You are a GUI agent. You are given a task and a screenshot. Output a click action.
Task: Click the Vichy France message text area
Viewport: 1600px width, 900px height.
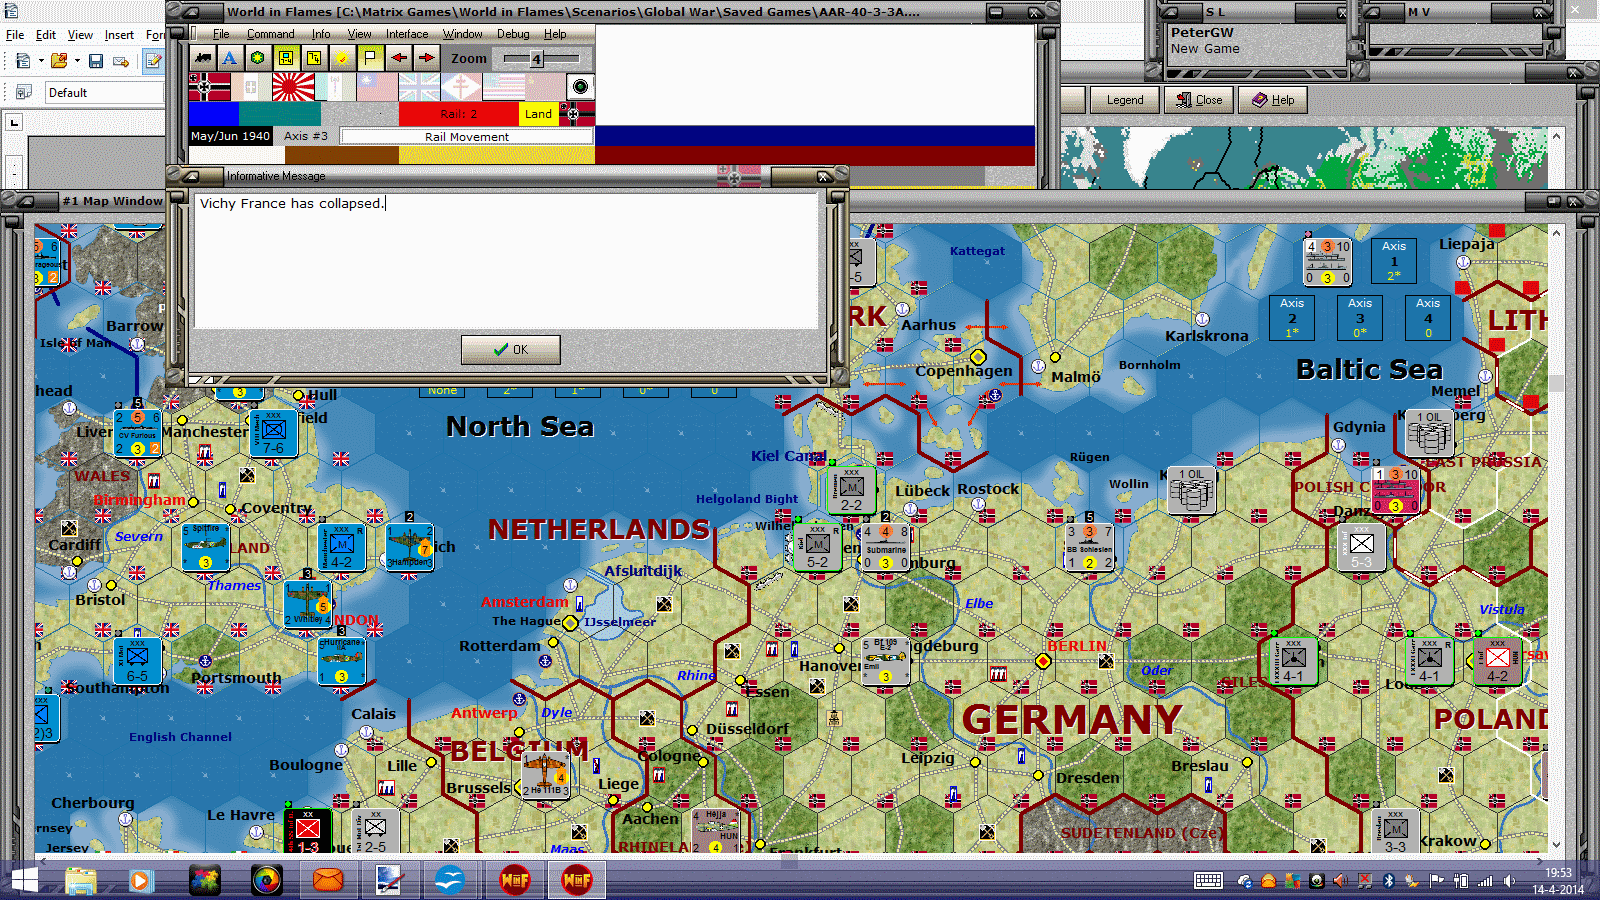pos(505,260)
